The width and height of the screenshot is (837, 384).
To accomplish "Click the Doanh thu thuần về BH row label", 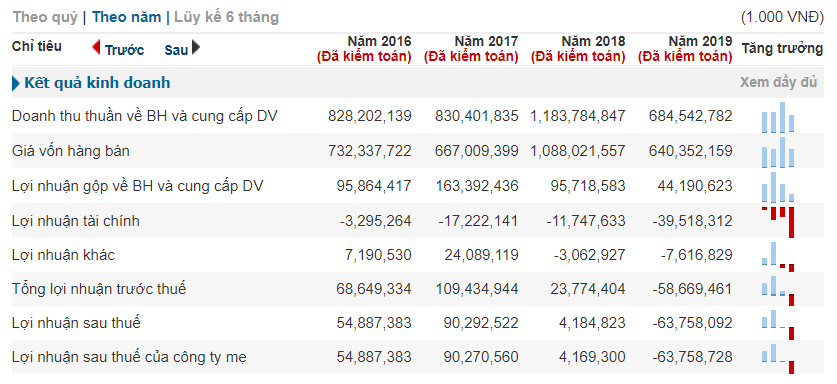I will 145,116.
